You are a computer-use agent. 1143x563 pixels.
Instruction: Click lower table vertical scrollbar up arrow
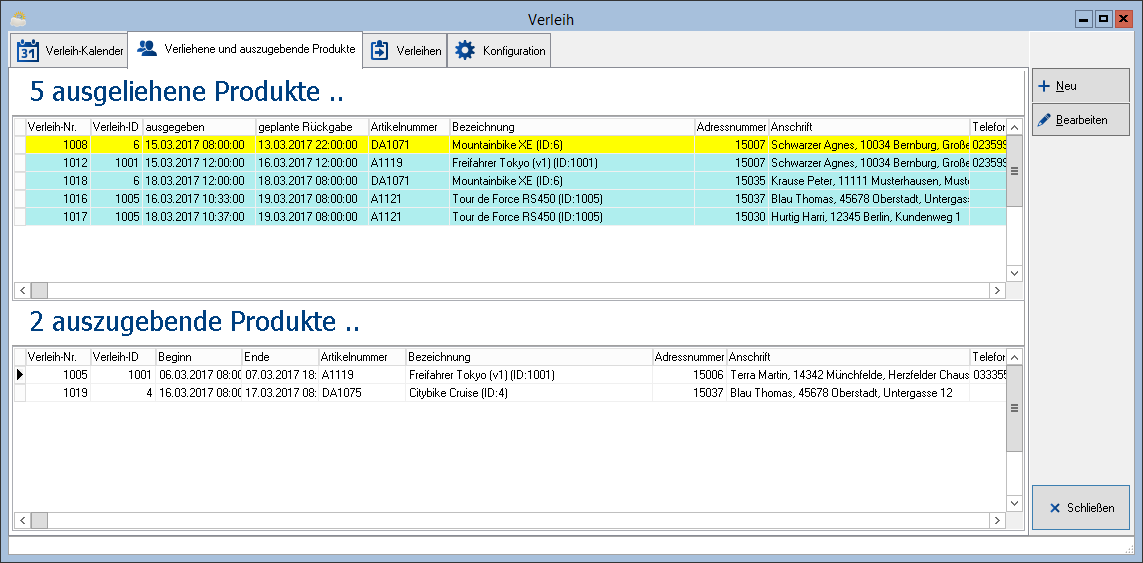click(x=1015, y=357)
